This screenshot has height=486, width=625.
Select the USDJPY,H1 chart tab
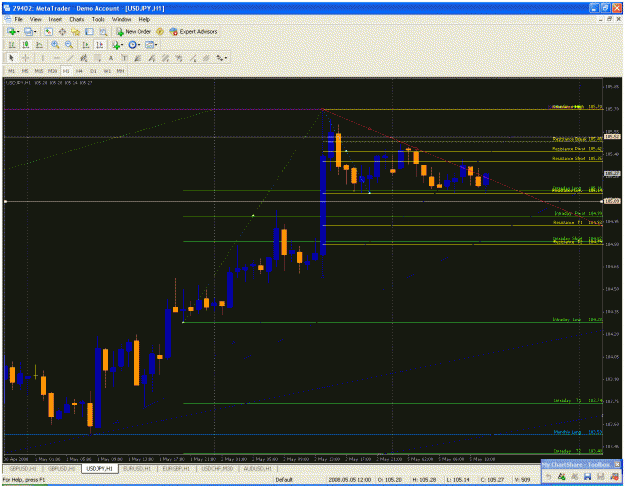(99, 469)
